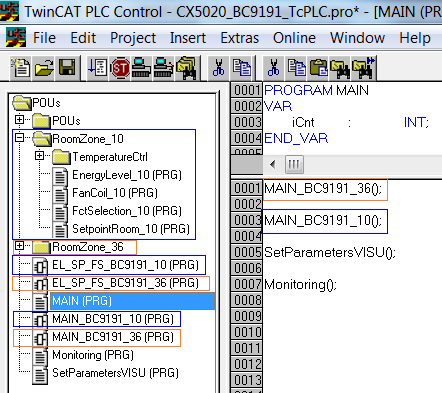Open the Edit menu
The image size is (442, 393).
83,38
